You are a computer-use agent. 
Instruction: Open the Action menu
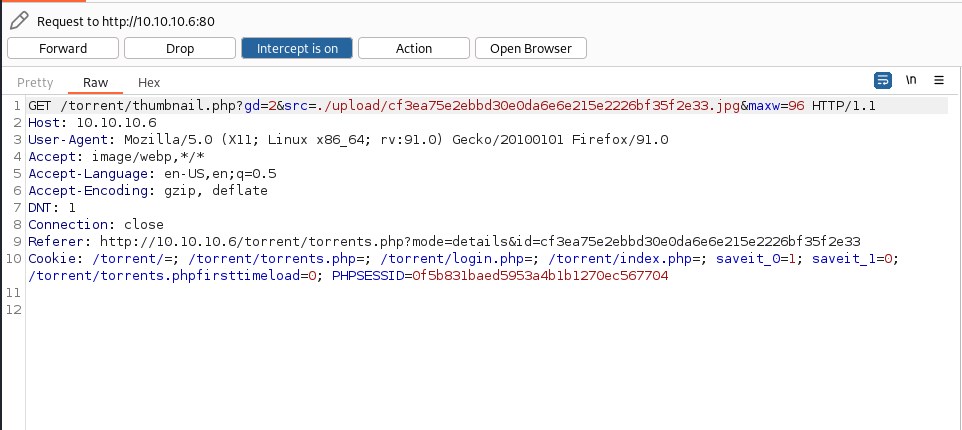(414, 48)
